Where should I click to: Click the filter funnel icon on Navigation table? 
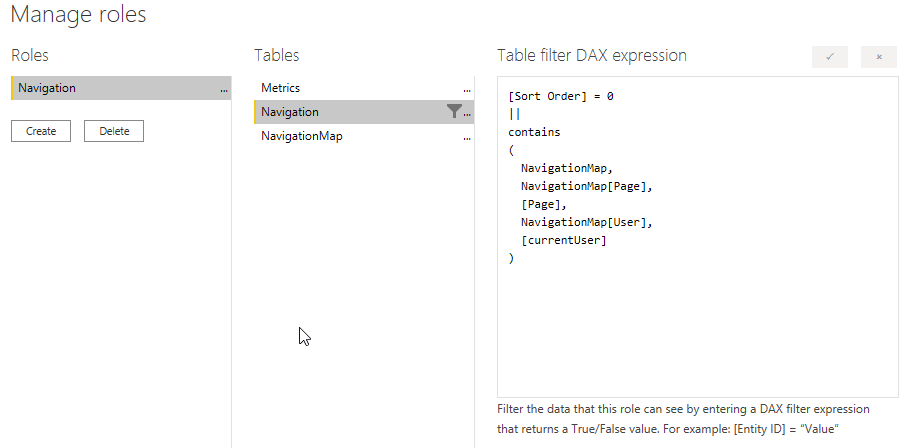pos(454,112)
